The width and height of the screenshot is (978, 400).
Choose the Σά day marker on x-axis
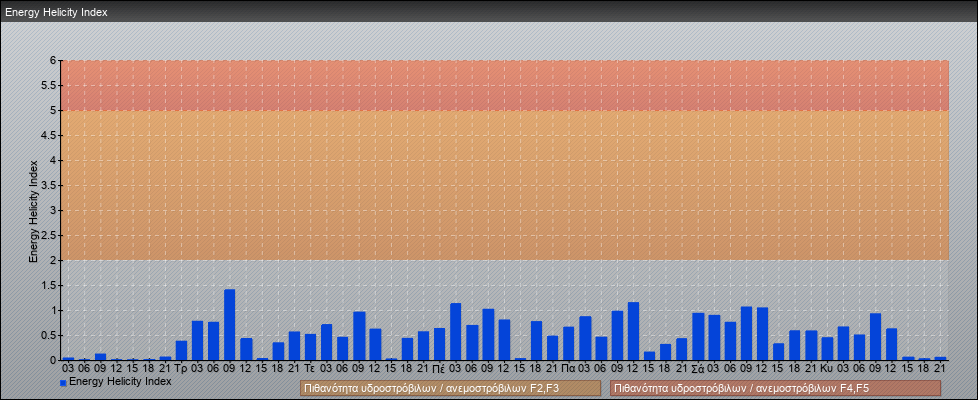pyautogui.click(x=697, y=368)
